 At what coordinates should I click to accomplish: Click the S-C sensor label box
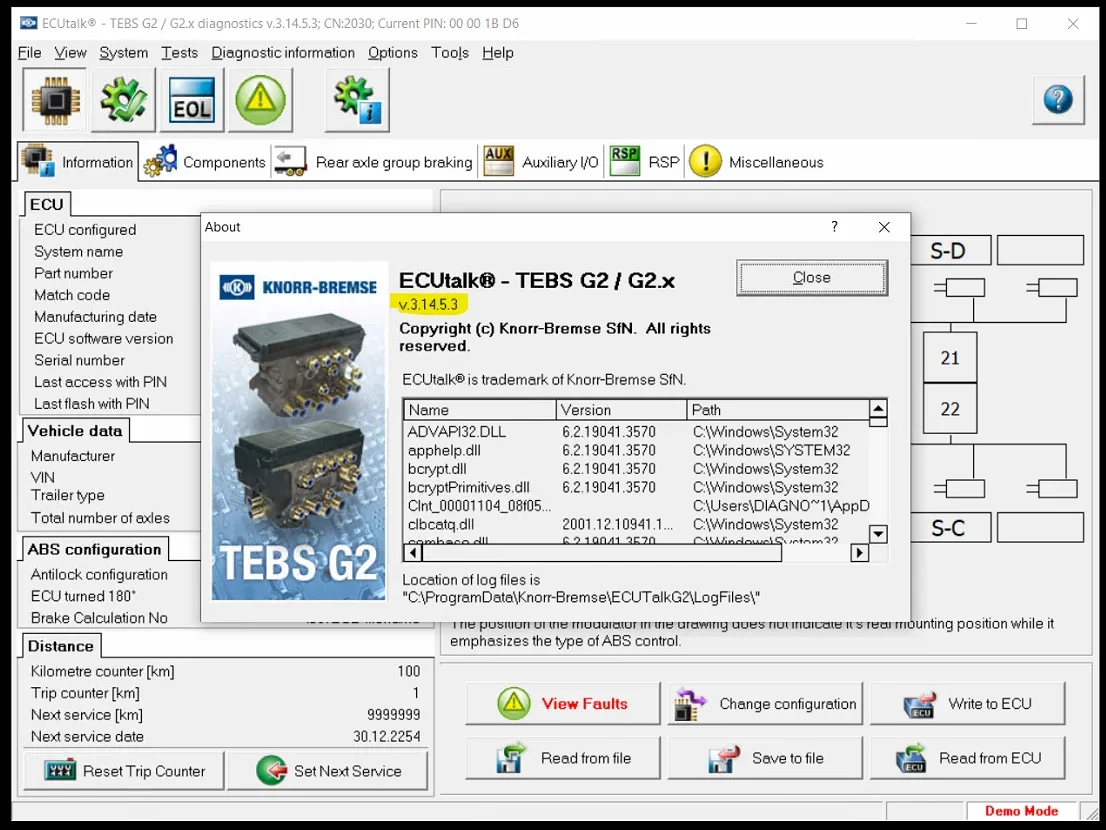tap(949, 527)
